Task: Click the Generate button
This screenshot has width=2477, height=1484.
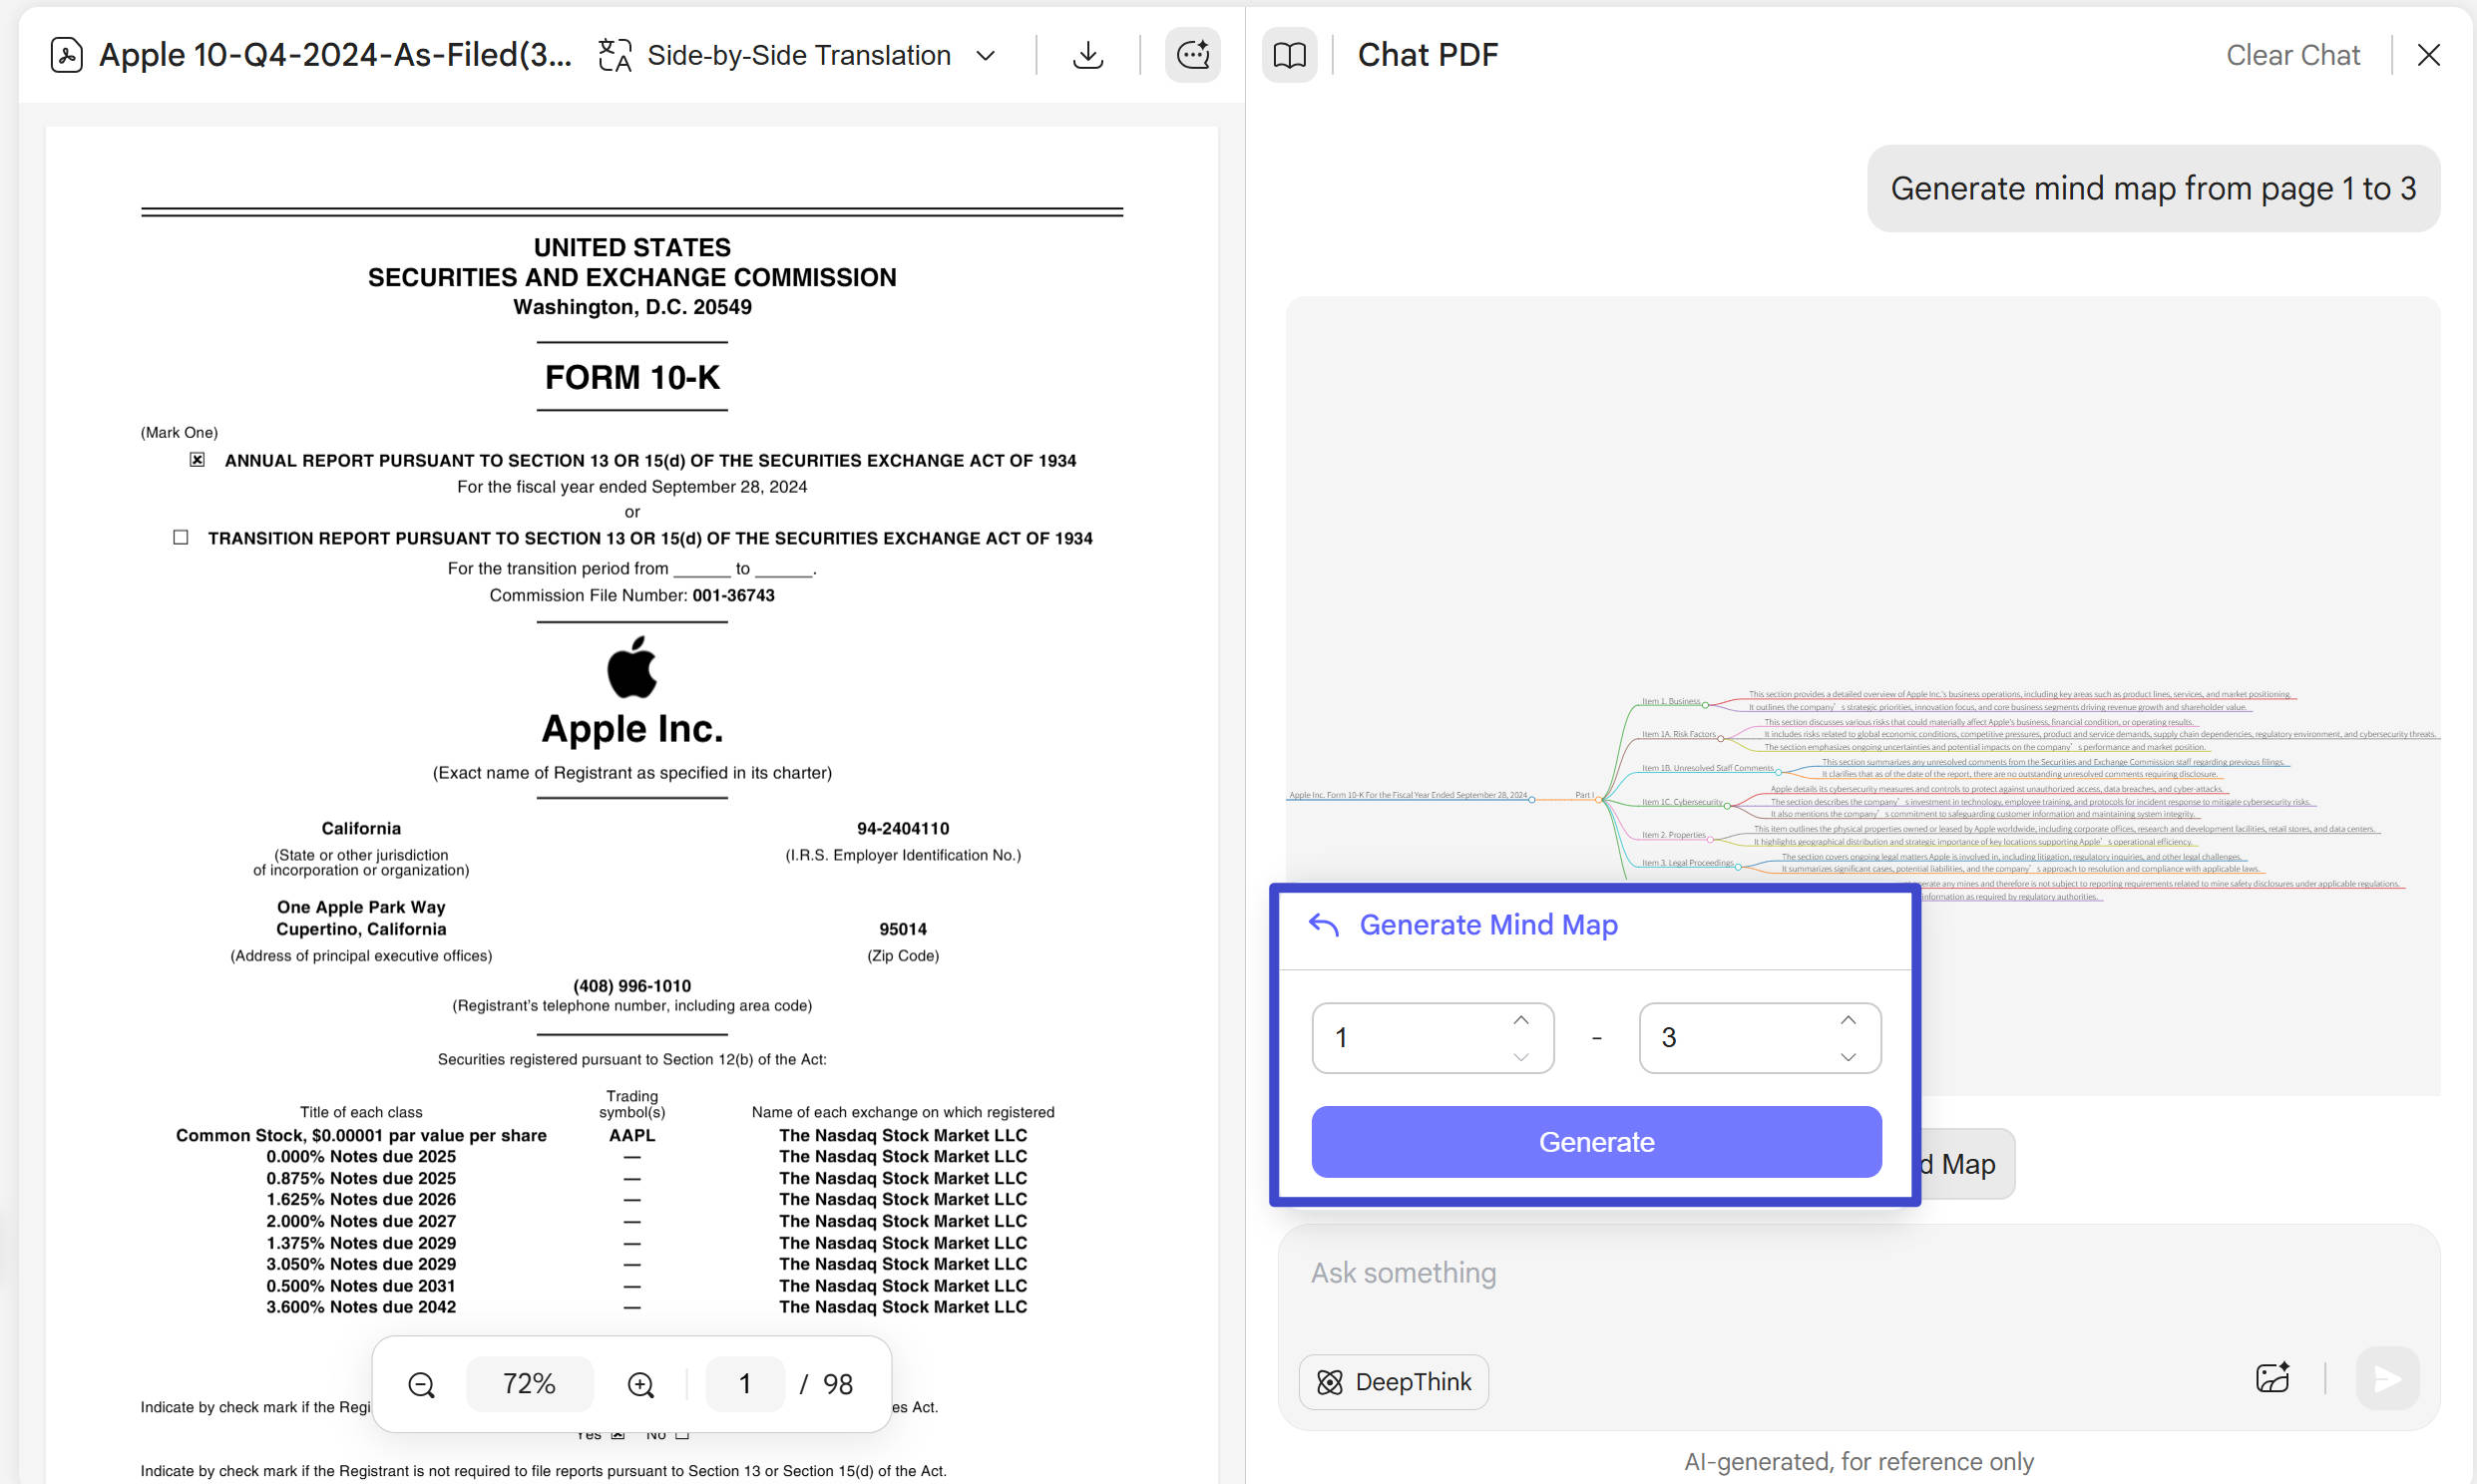Action: click(1596, 1142)
